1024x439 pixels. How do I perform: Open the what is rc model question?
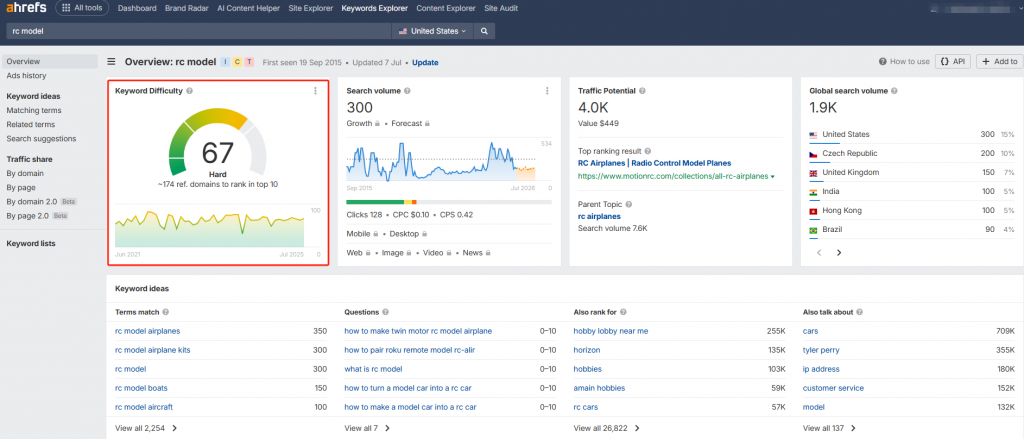tap(374, 369)
